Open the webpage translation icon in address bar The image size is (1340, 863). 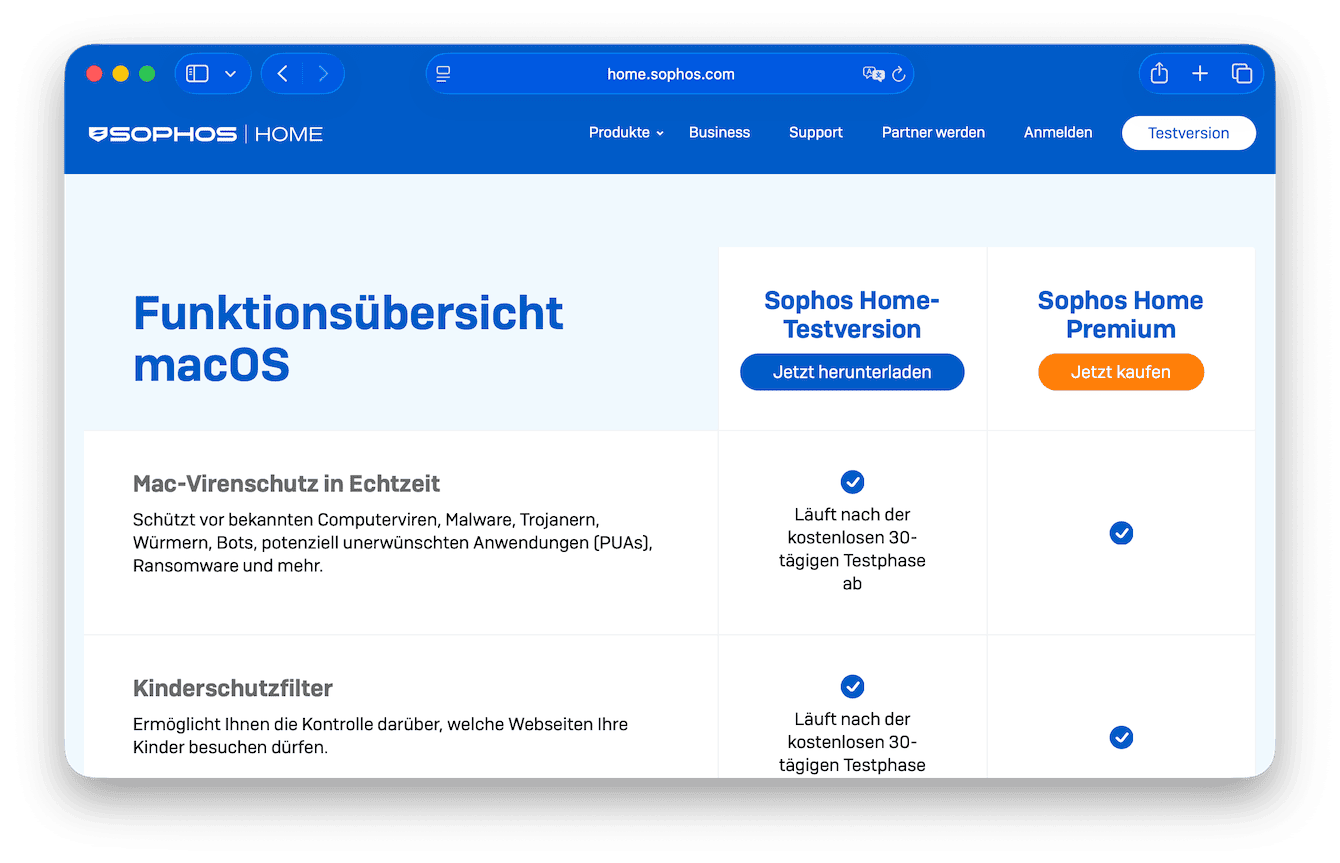pyautogui.click(x=873, y=73)
